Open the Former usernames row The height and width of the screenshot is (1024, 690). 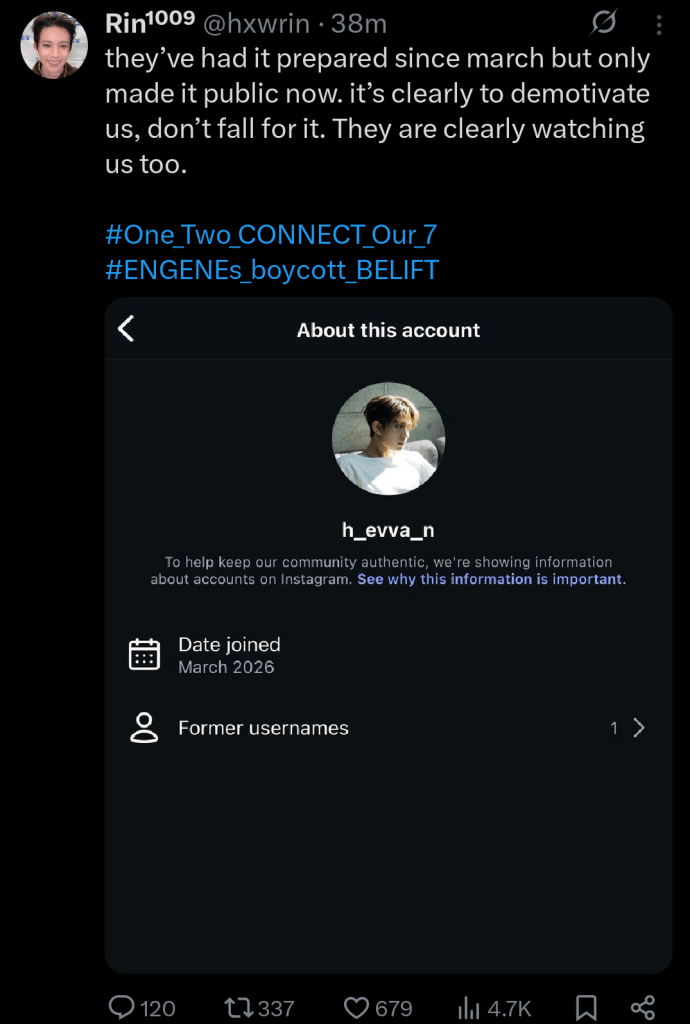tap(263, 728)
